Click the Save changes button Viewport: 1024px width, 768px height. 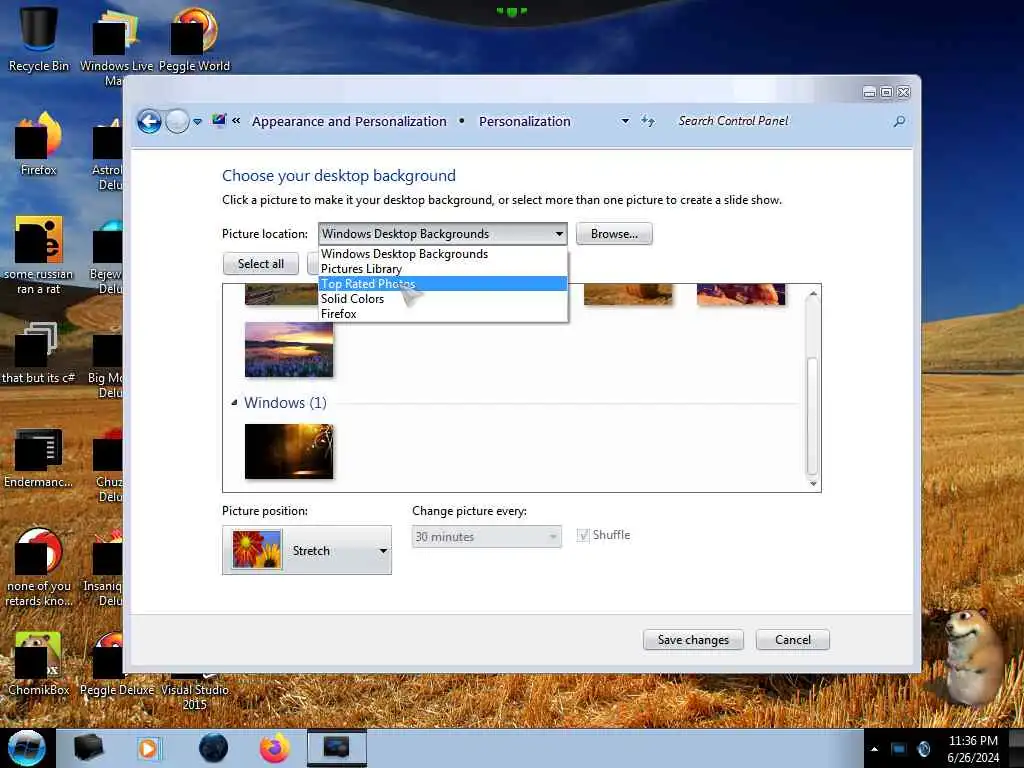[693, 639]
